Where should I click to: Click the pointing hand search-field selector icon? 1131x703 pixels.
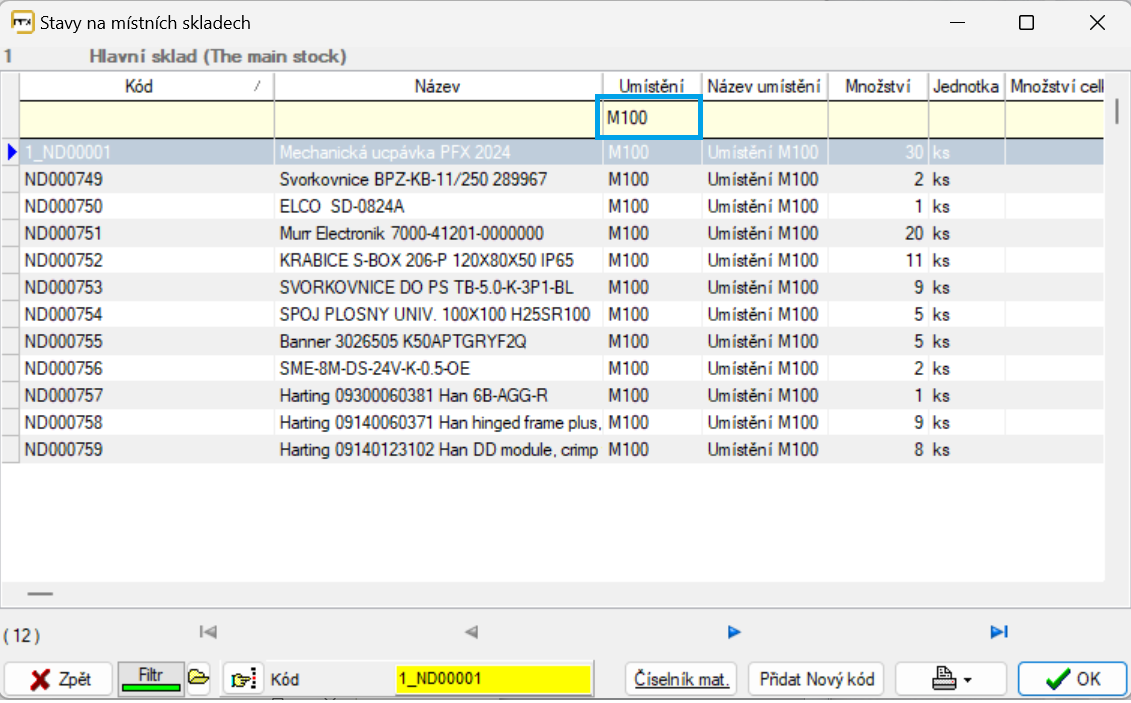click(243, 679)
